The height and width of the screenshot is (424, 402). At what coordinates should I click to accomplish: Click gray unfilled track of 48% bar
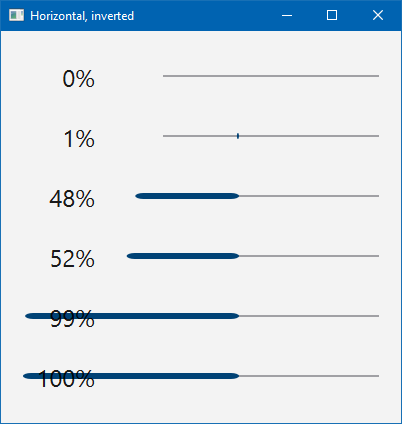click(309, 196)
